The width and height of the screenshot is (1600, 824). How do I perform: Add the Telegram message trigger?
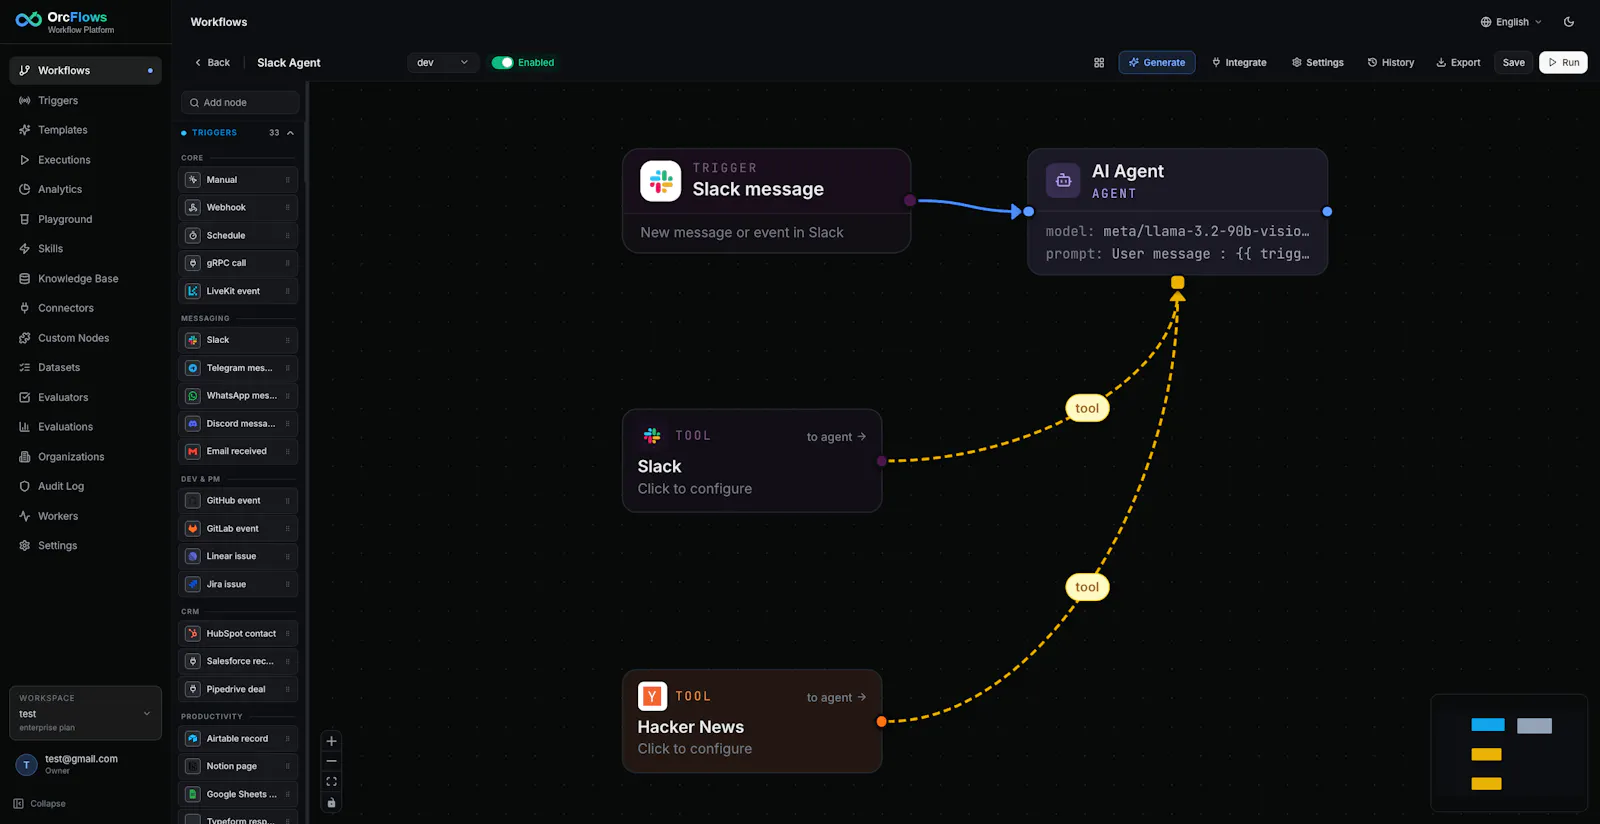tap(238, 368)
